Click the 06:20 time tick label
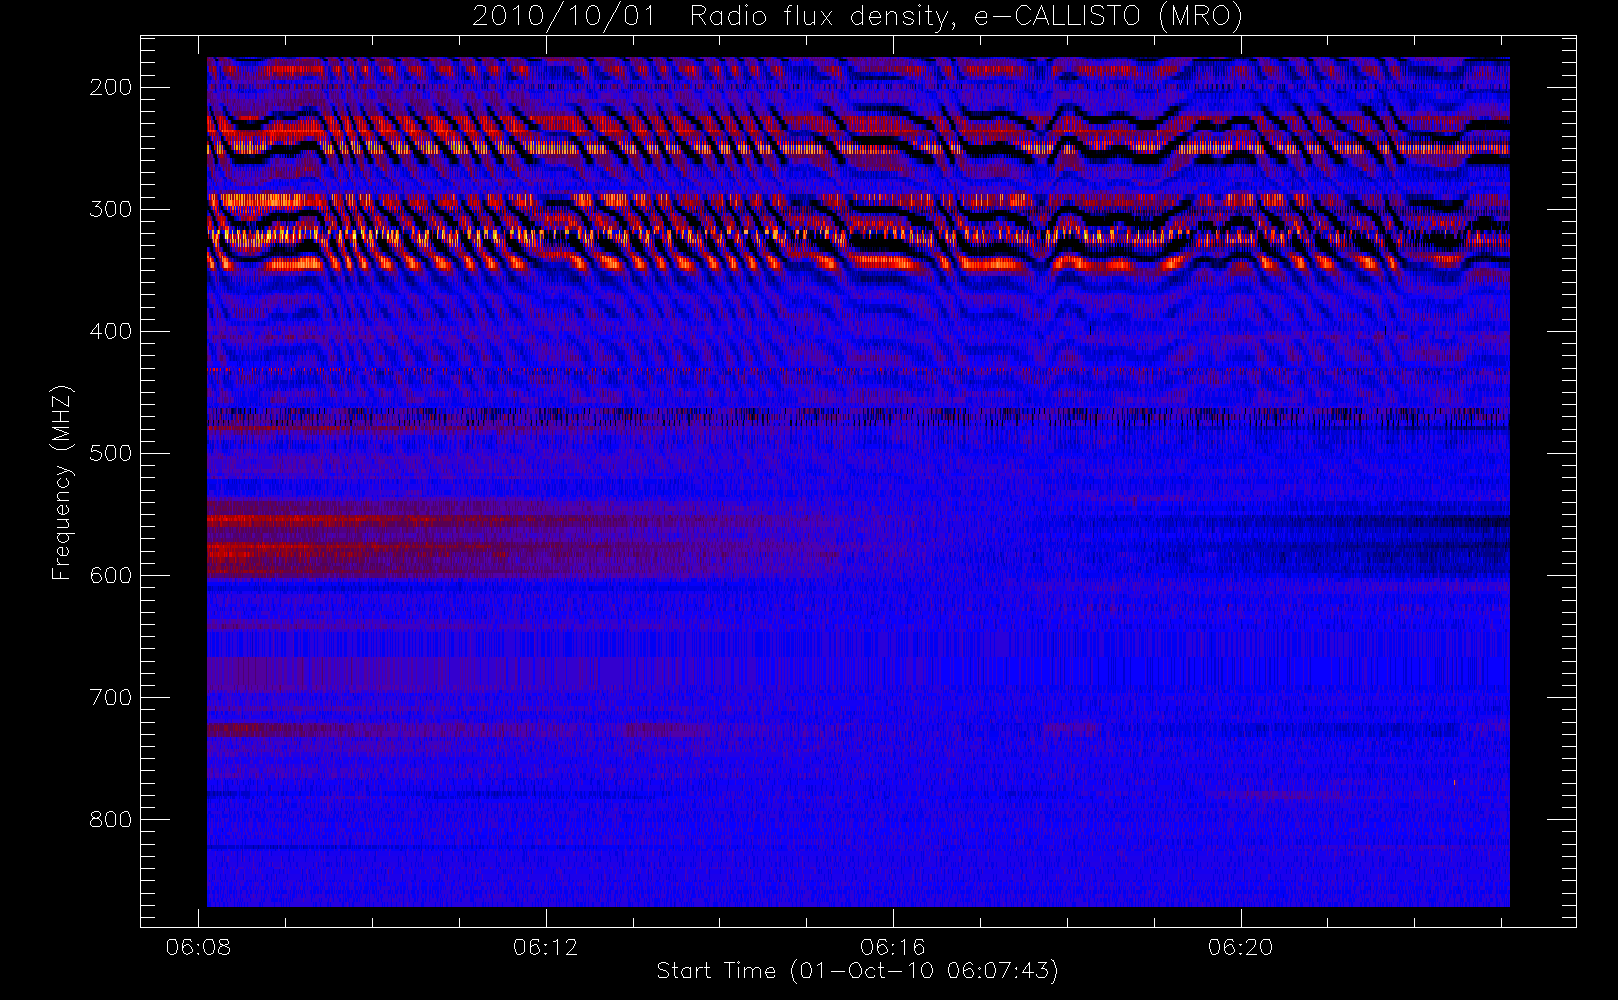 point(1241,947)
